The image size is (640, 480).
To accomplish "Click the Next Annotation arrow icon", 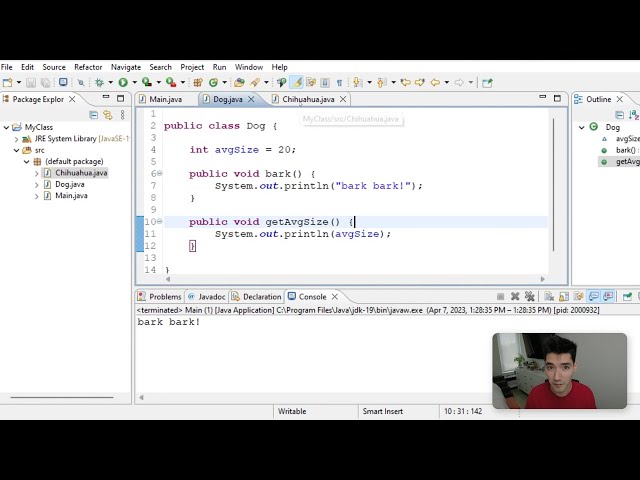I will [x=358, y=82].
